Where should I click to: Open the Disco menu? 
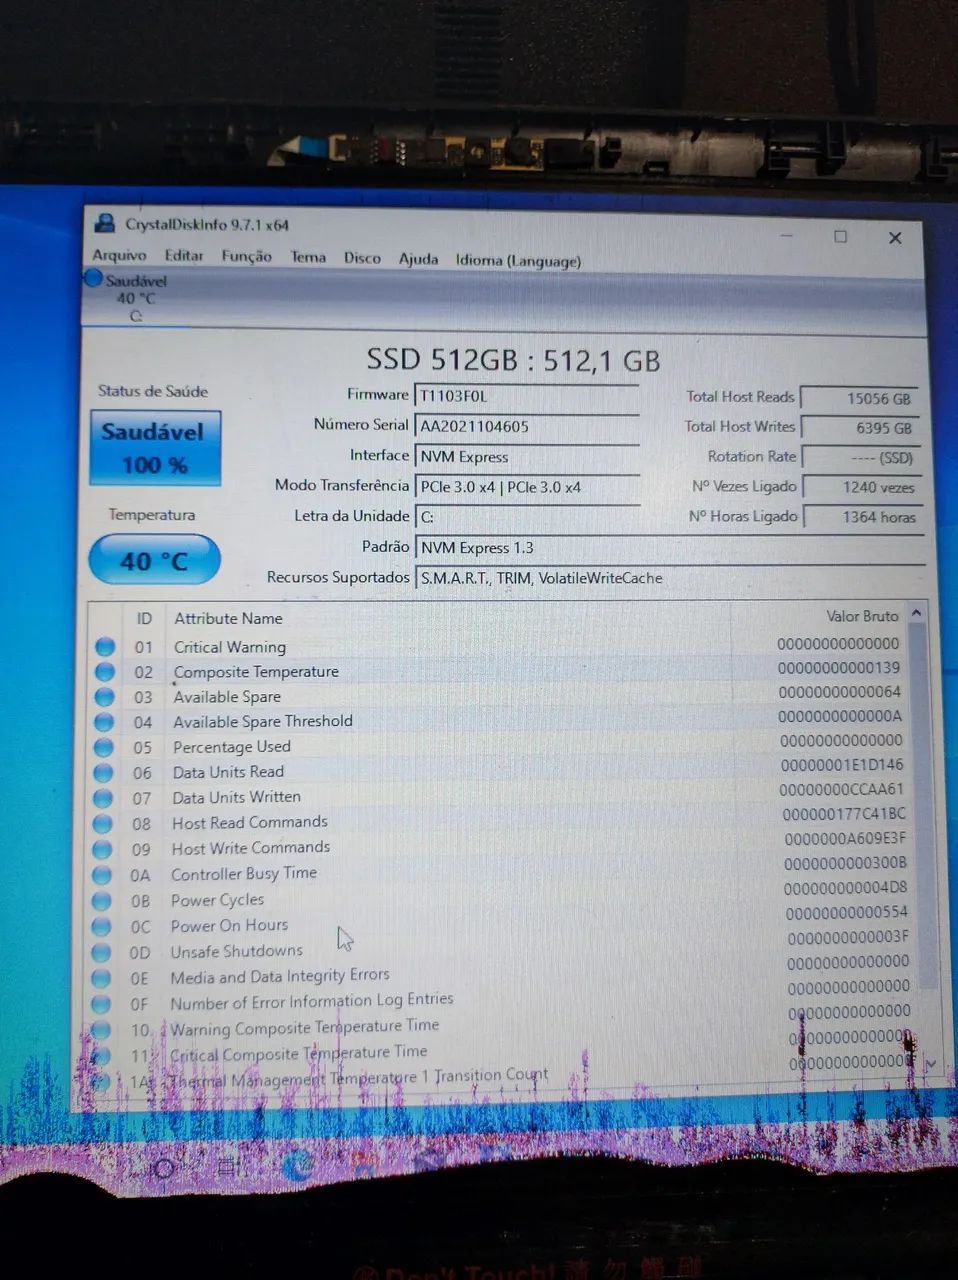click(362, 258)
